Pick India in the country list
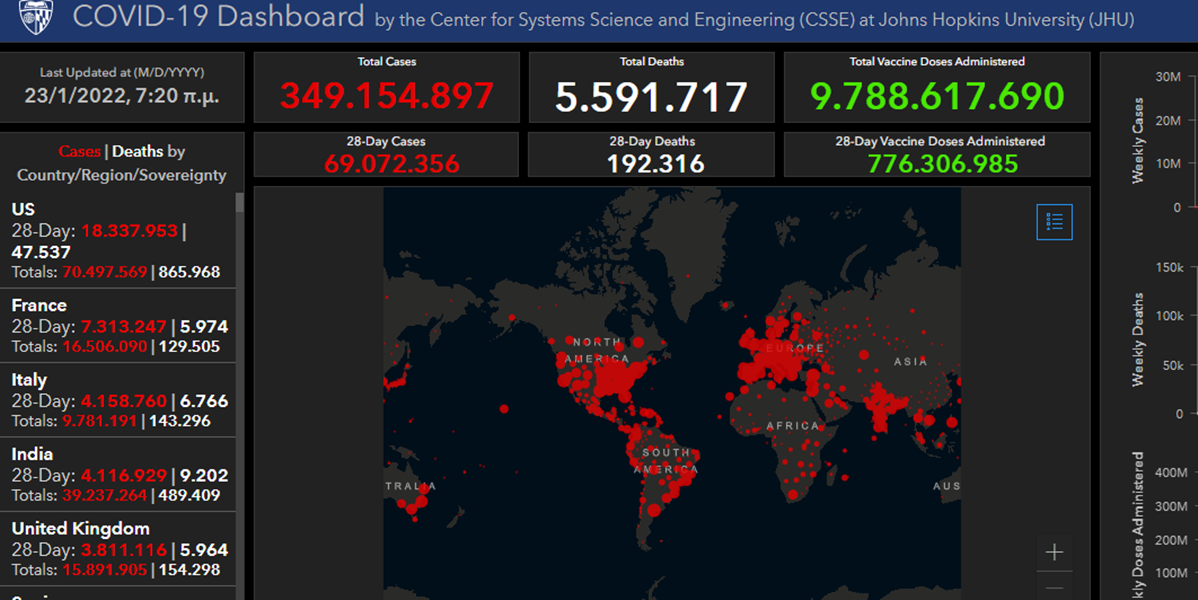Screen dimensions: 1198x600 click(32, 454)
